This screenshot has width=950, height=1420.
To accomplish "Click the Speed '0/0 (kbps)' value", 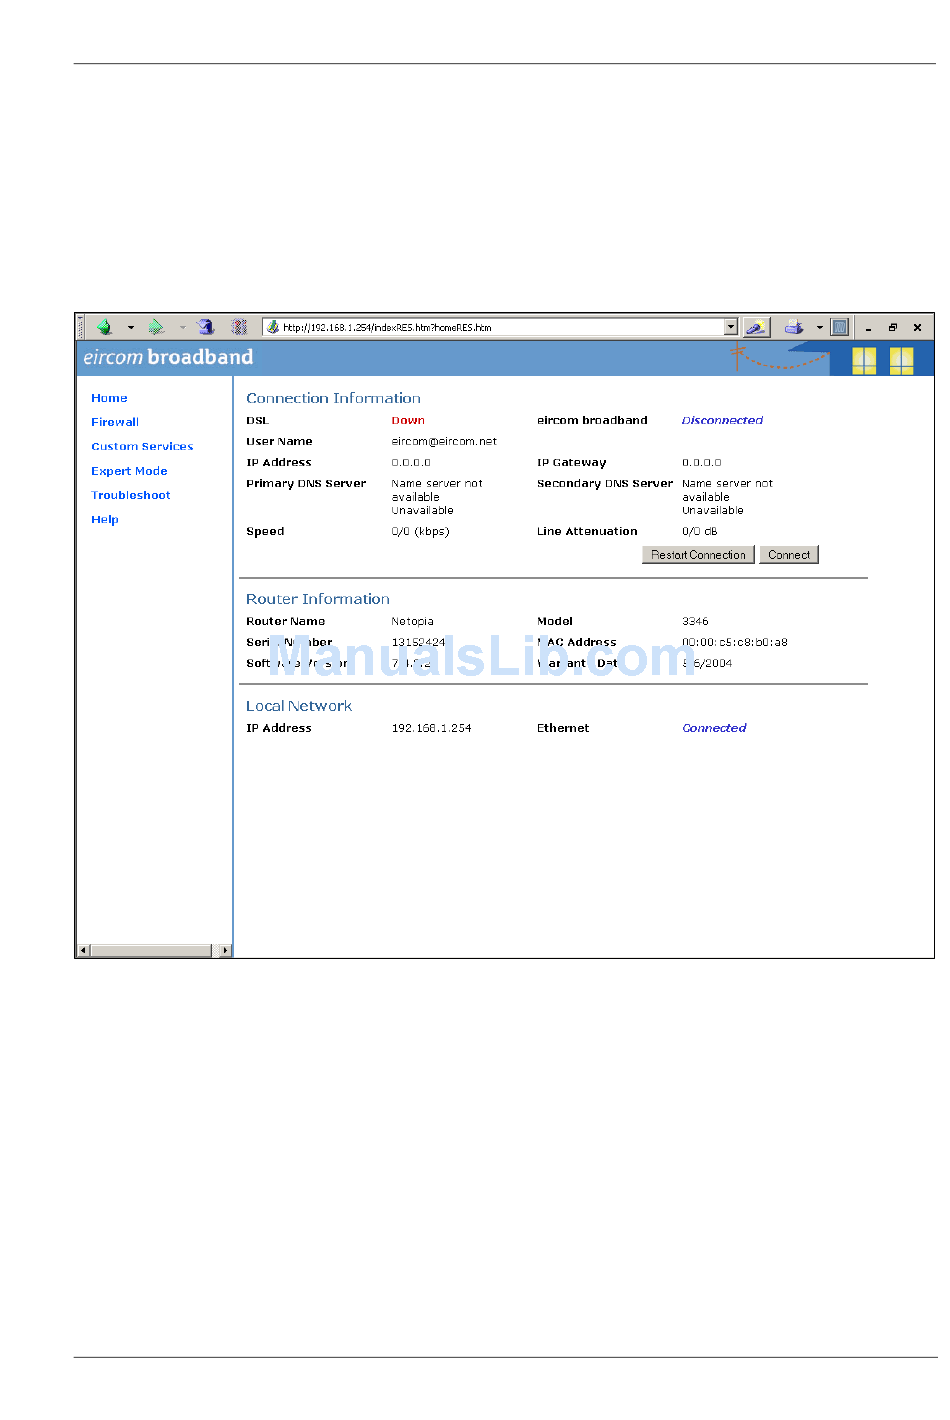I will coord(420,532).
